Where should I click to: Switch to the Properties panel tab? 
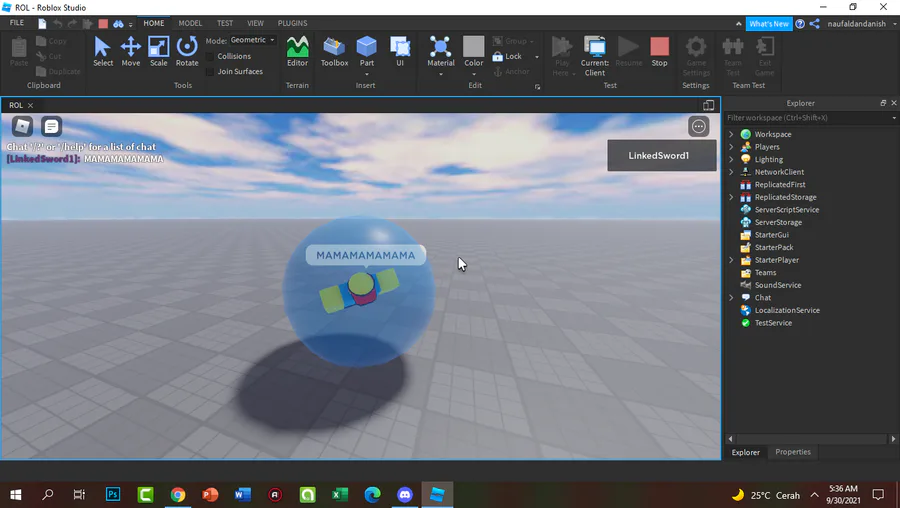coord(793,452)
